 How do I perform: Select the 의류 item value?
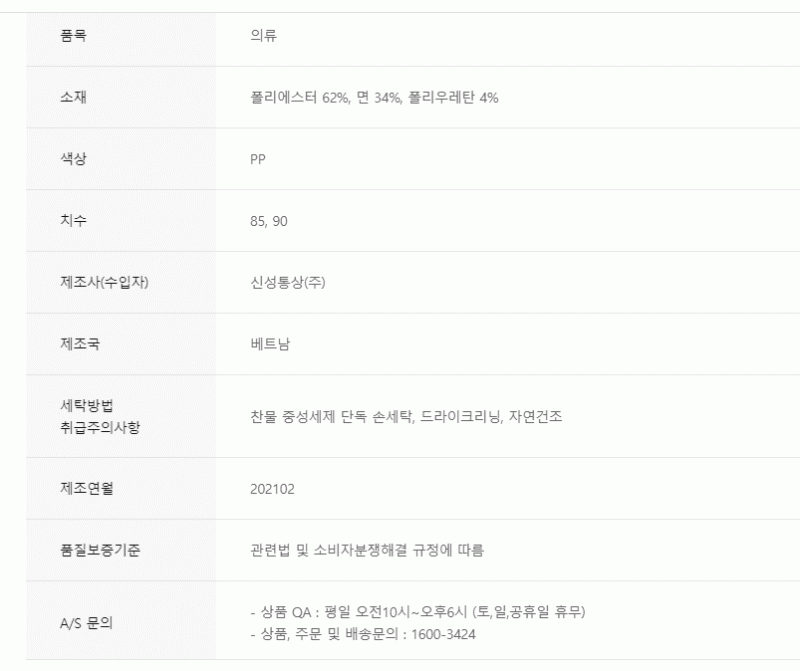[x=263, y=35]
